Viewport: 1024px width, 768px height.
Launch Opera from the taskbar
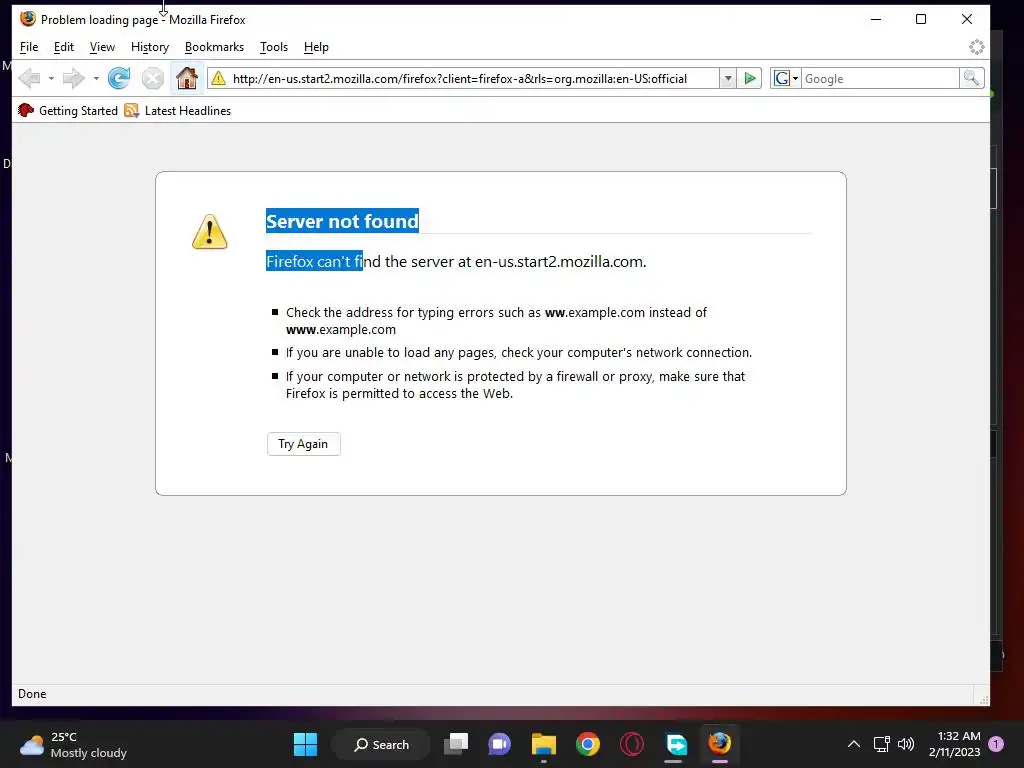click(632, 744)
